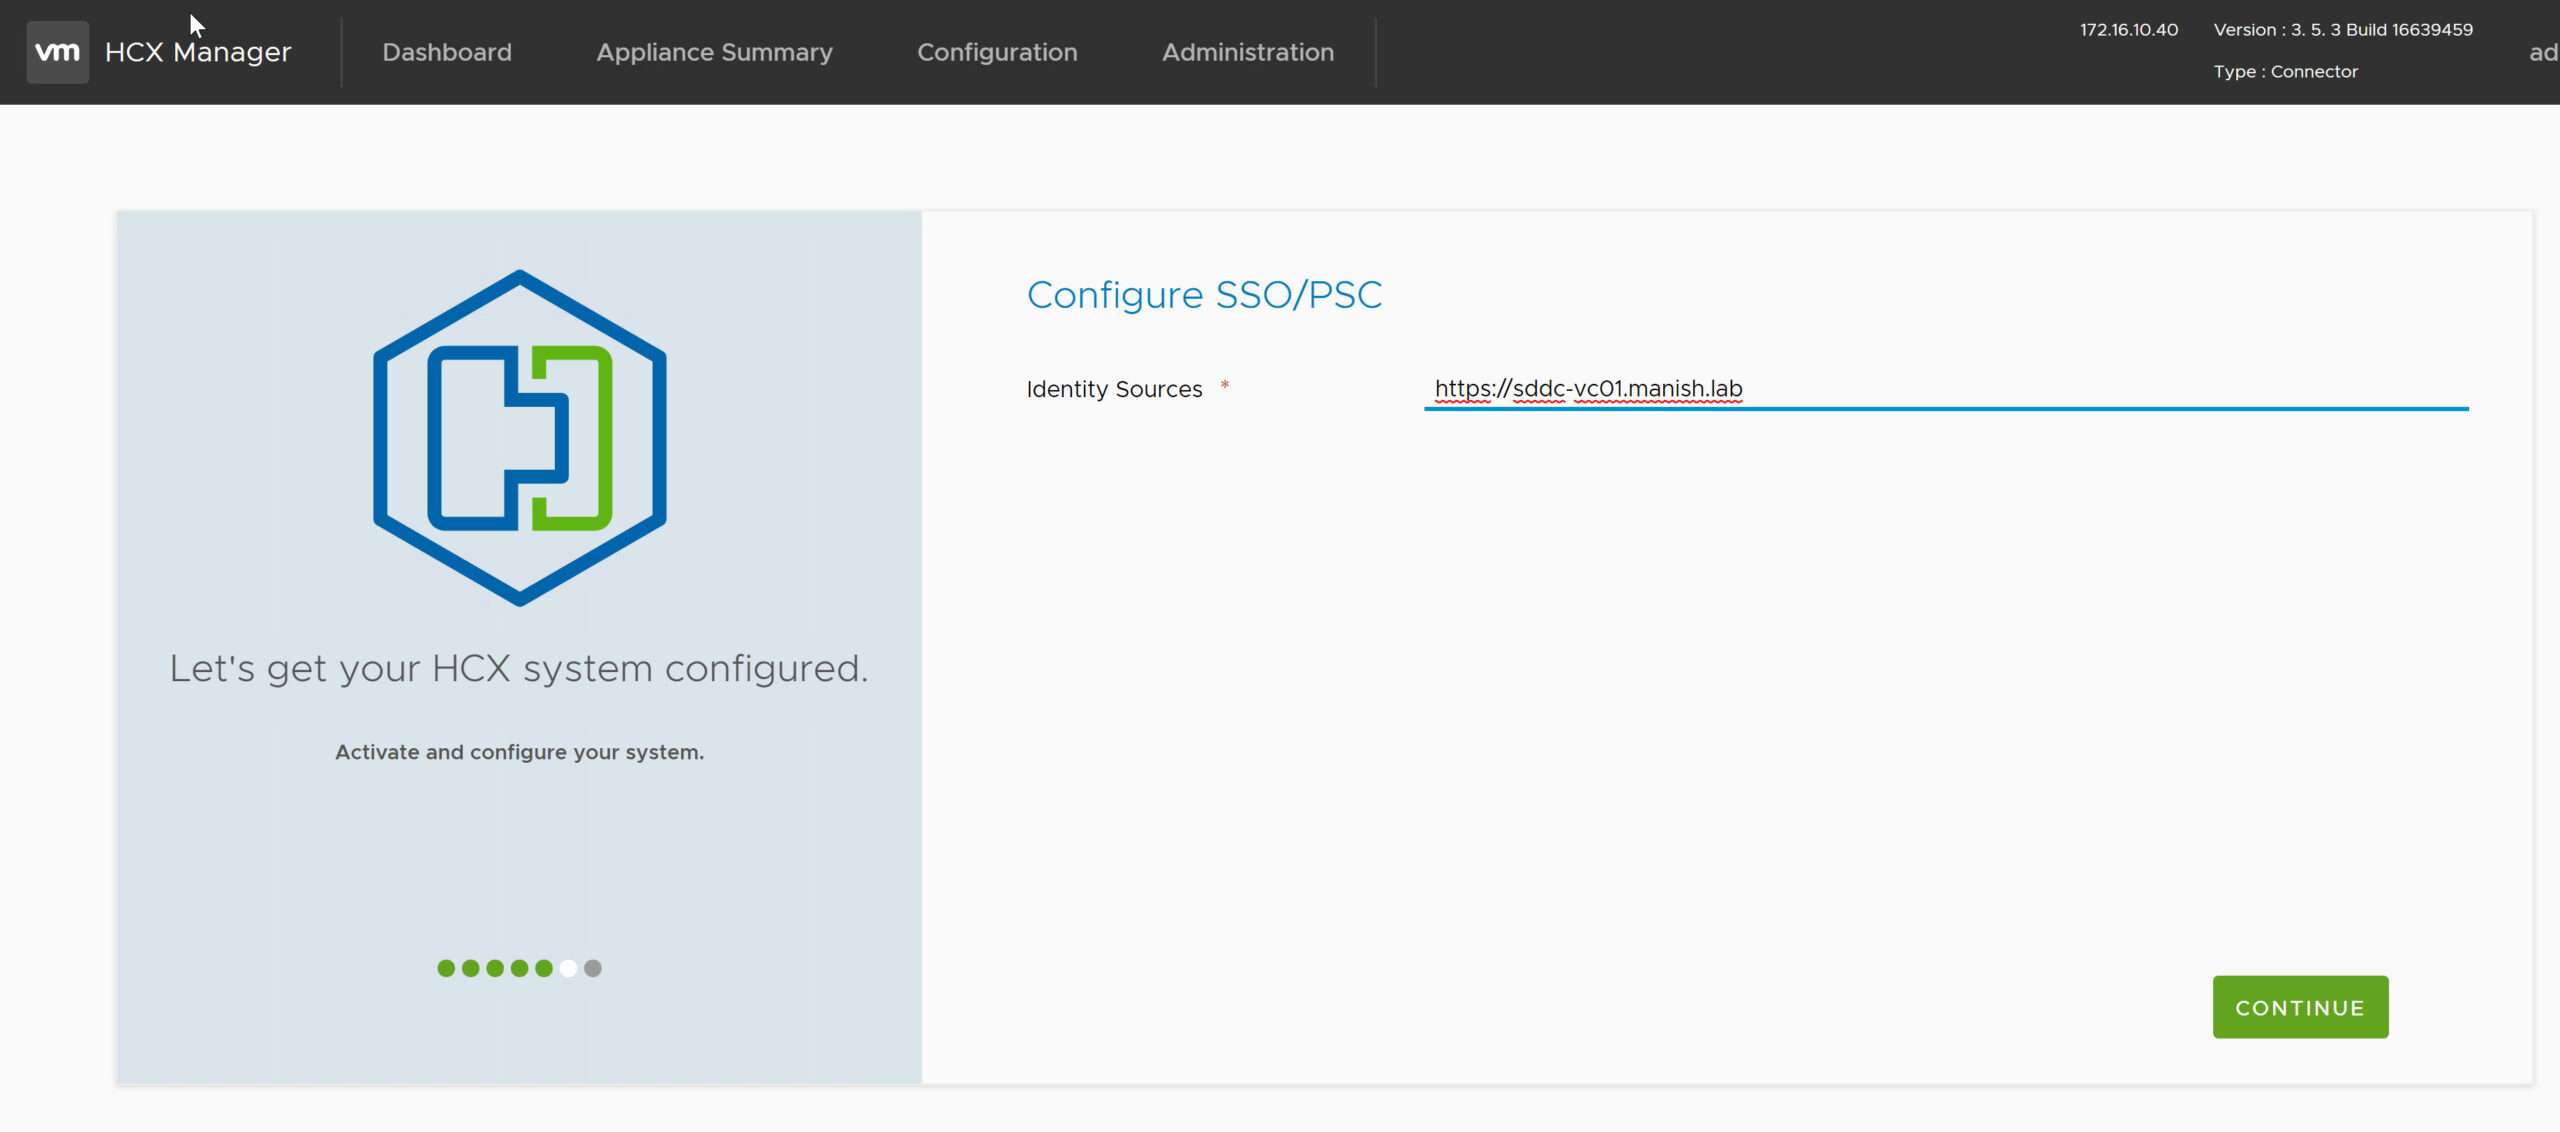Click the white current-step progress dot
This screenshot has width=2560, height=1132.
coord(568,968)
